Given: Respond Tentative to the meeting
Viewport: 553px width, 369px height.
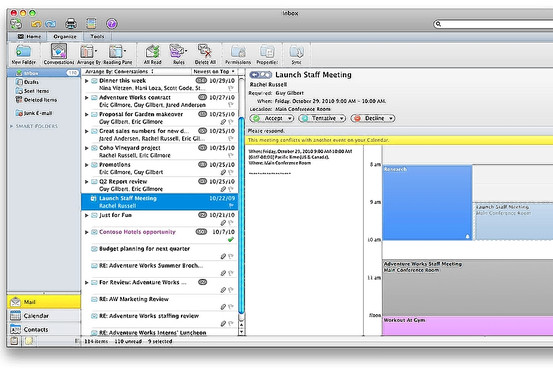Looking at the screenshot, I should 322,118.
